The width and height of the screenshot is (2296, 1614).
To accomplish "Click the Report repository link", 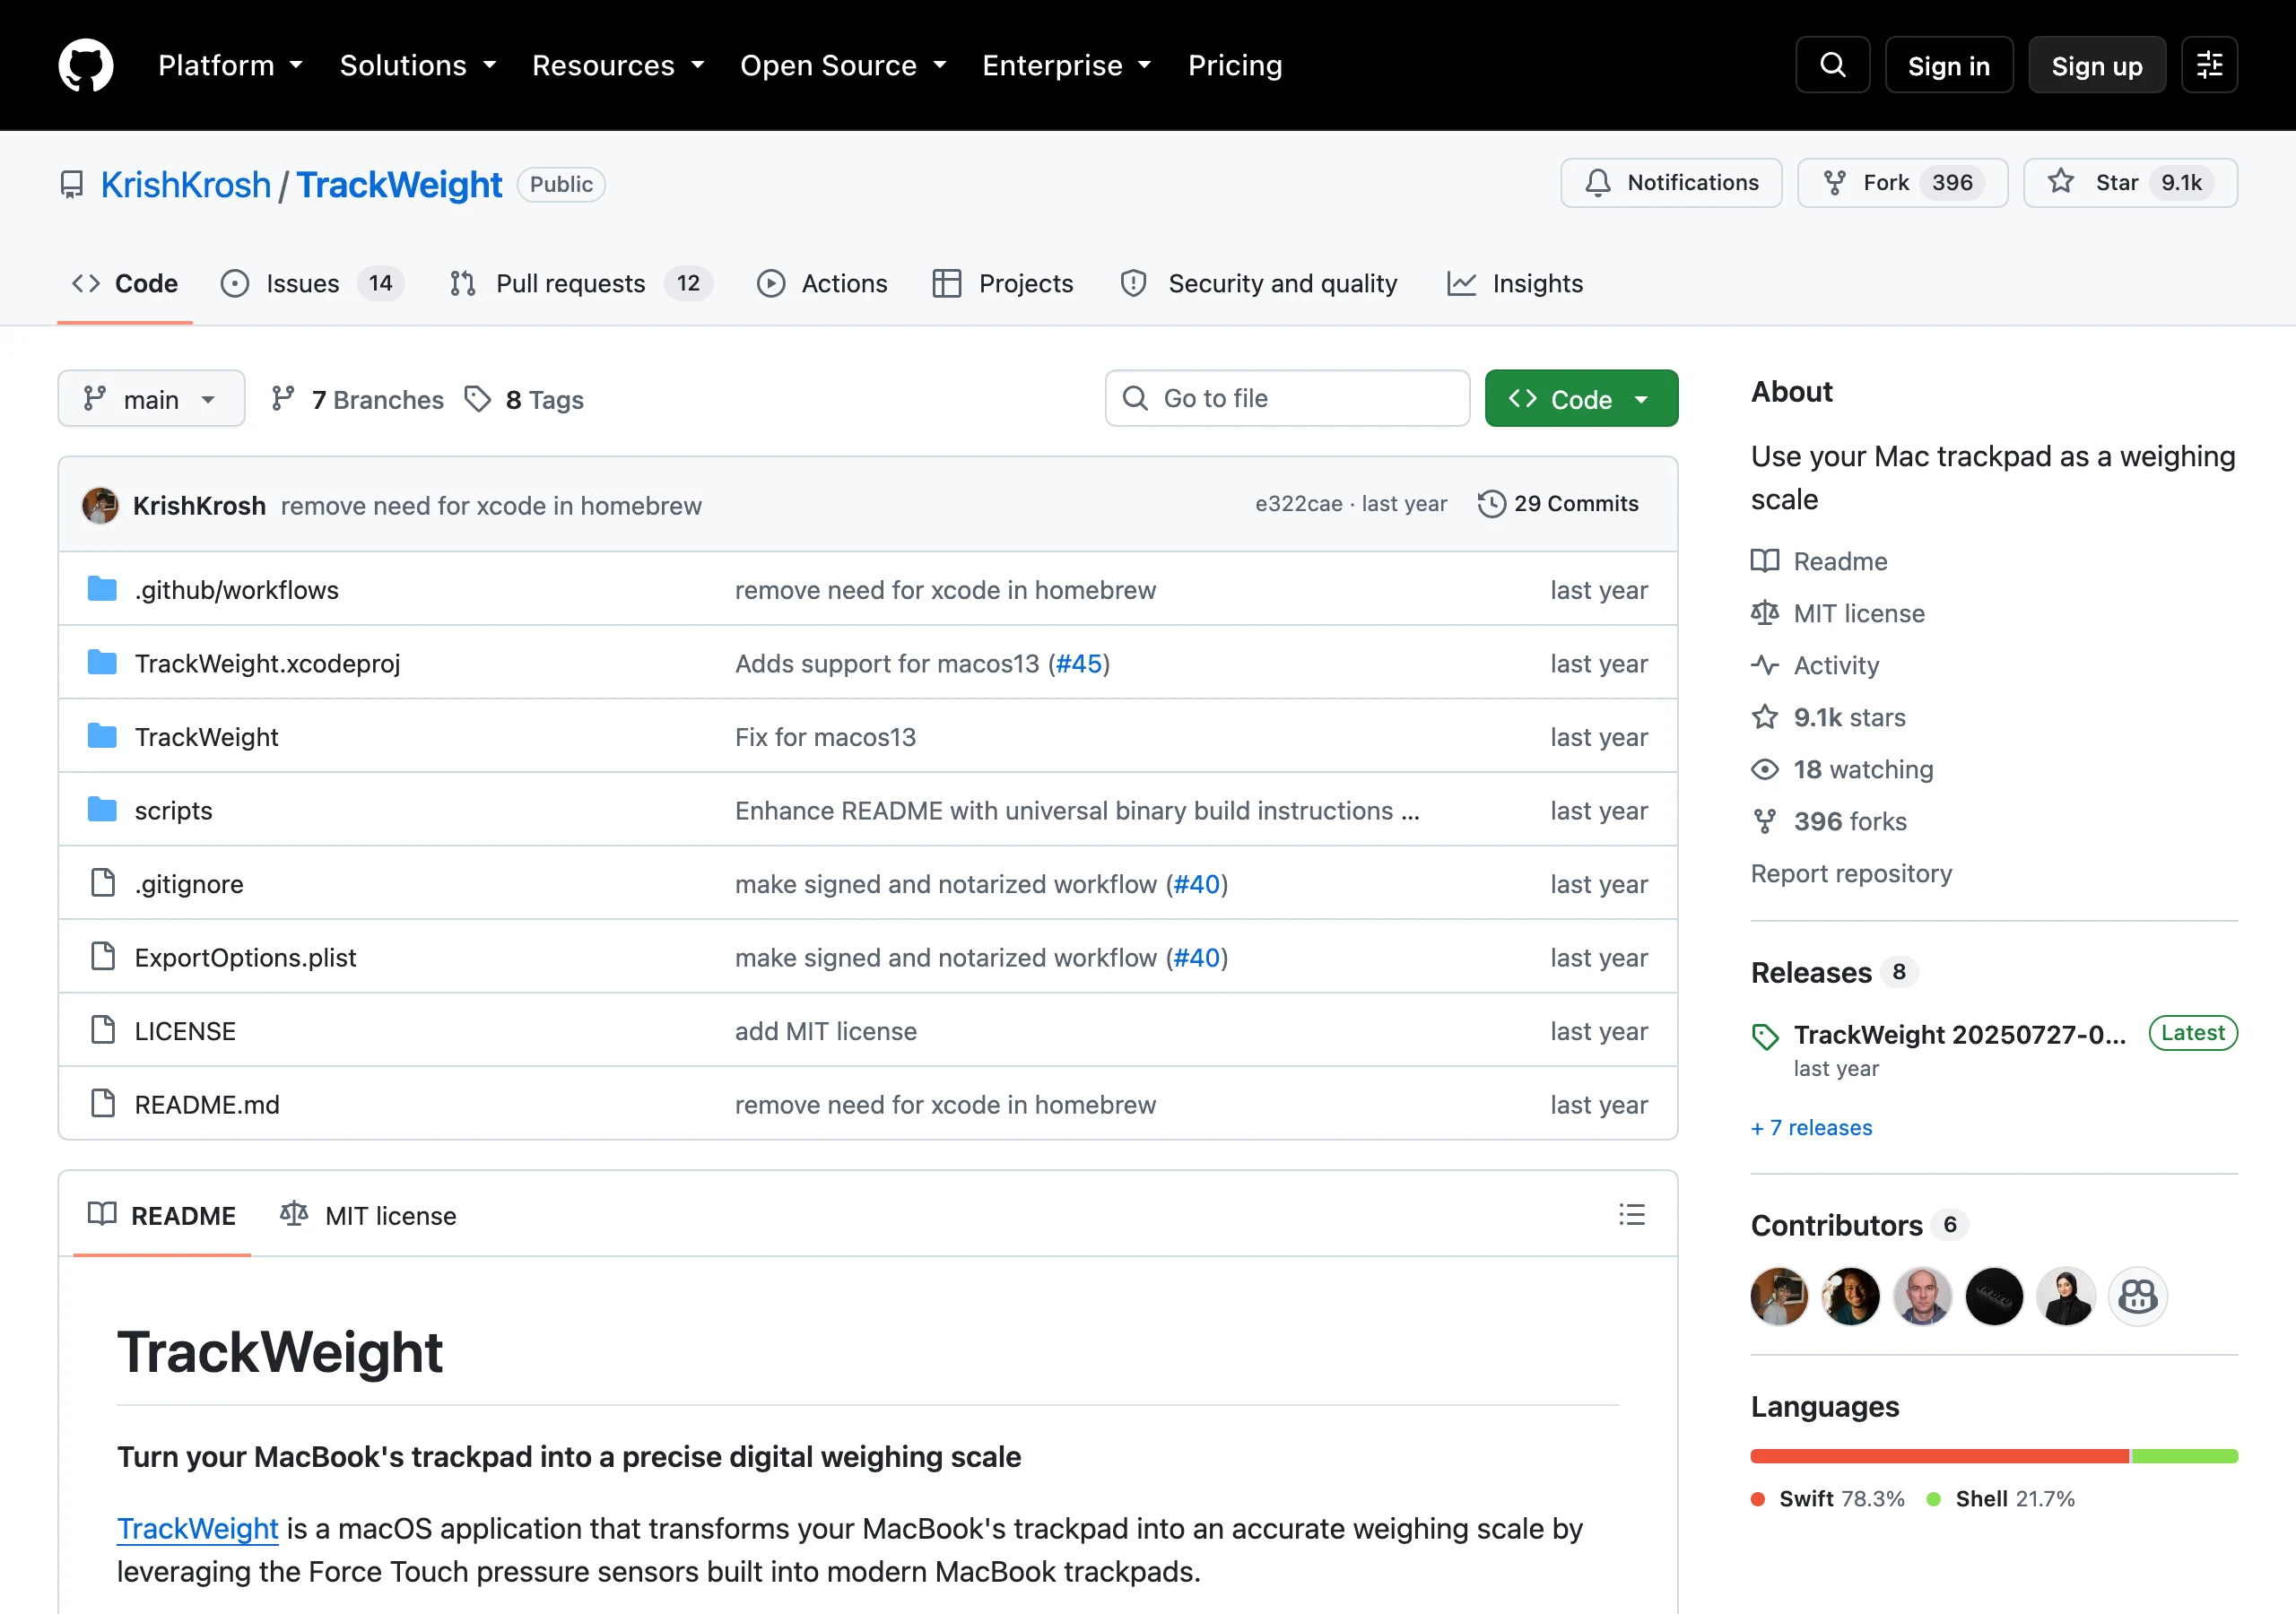I will pos(1851,873).
